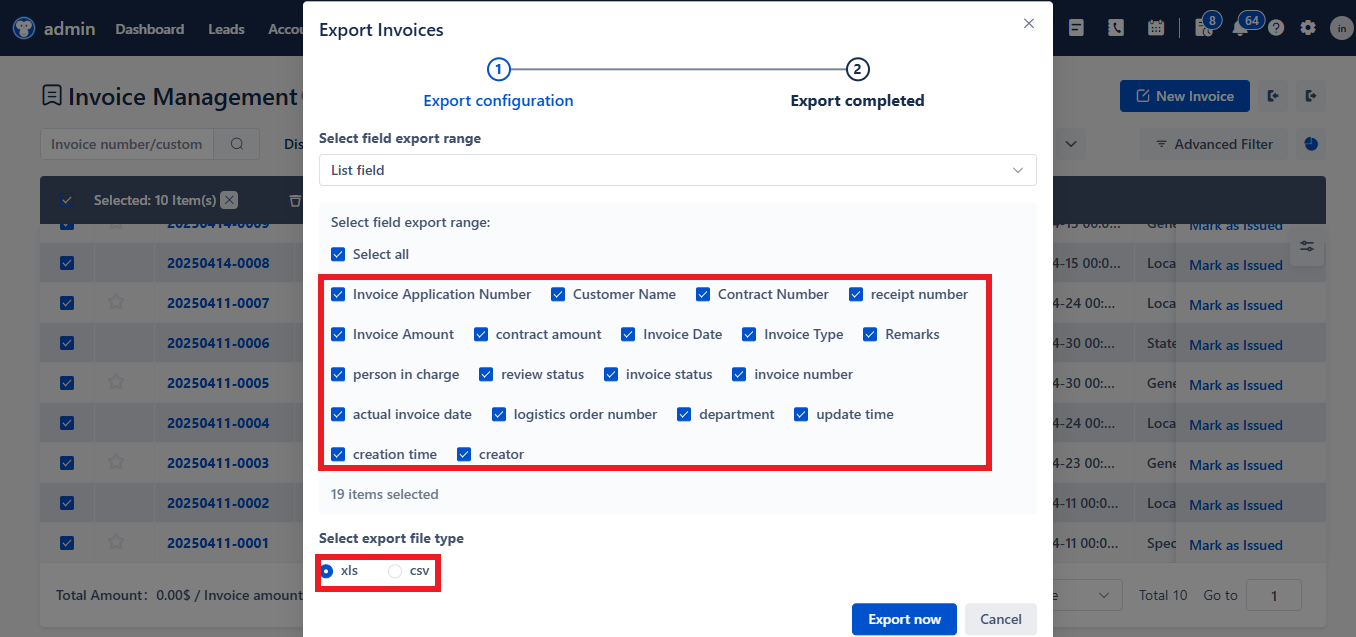Open the filter dropdown beside Advanced Filter
This screenshot has height=637, width=1356.
click(1071, 144)
